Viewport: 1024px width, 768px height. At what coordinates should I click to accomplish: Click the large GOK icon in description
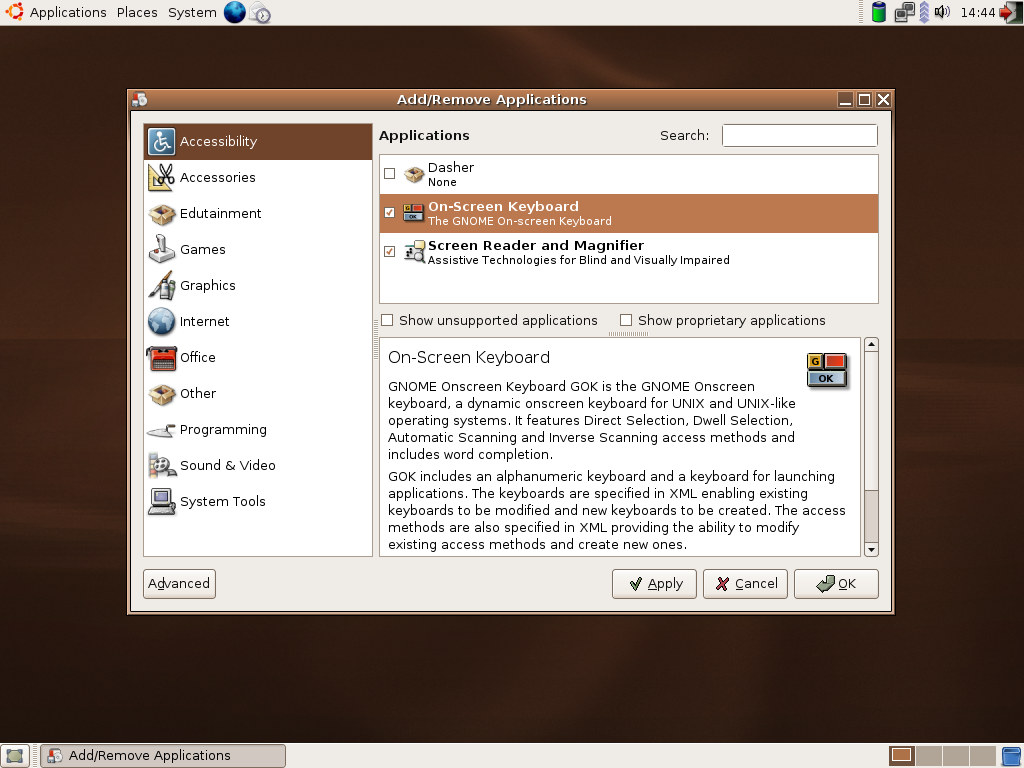827,370
